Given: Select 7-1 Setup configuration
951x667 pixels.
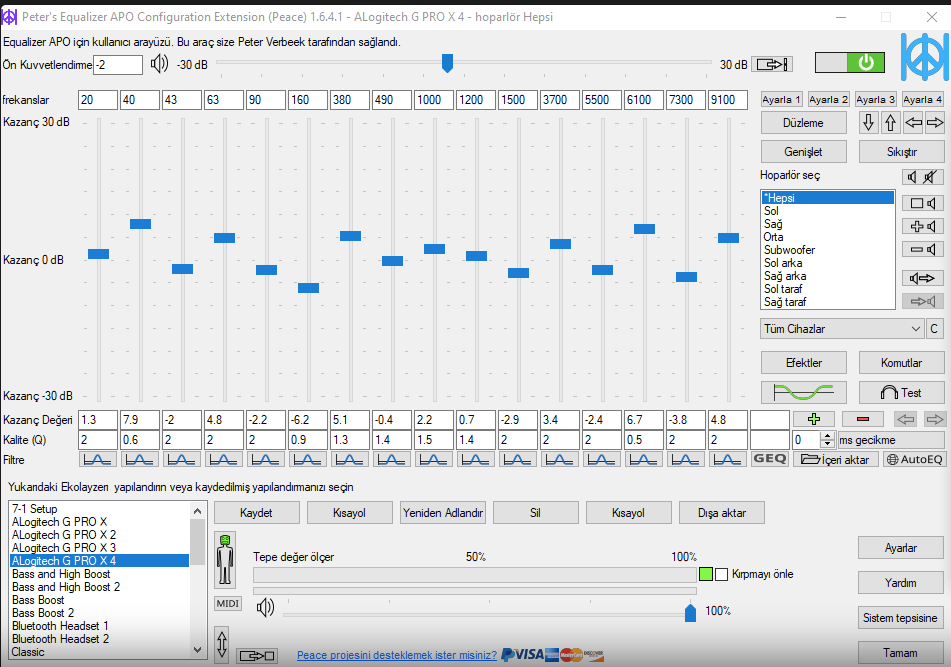Looking at the screenshot, I should (x=99, y=509).
